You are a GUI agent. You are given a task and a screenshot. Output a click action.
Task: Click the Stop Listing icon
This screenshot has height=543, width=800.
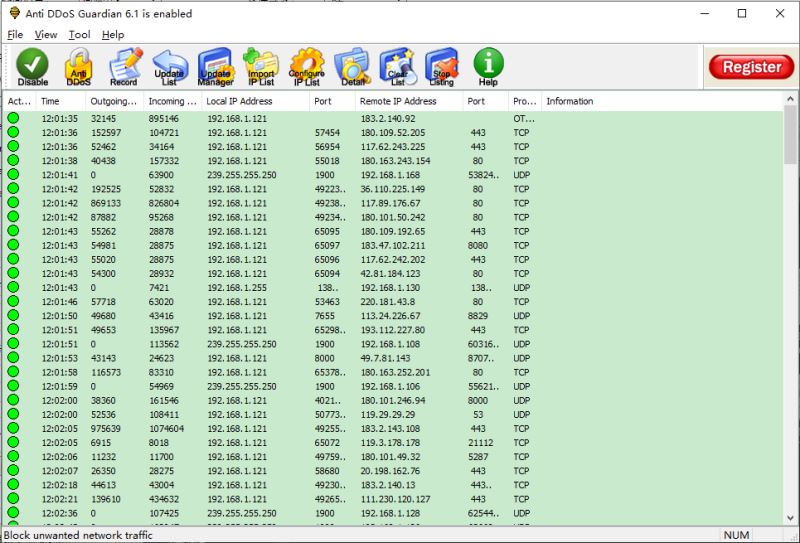[442, 67]
